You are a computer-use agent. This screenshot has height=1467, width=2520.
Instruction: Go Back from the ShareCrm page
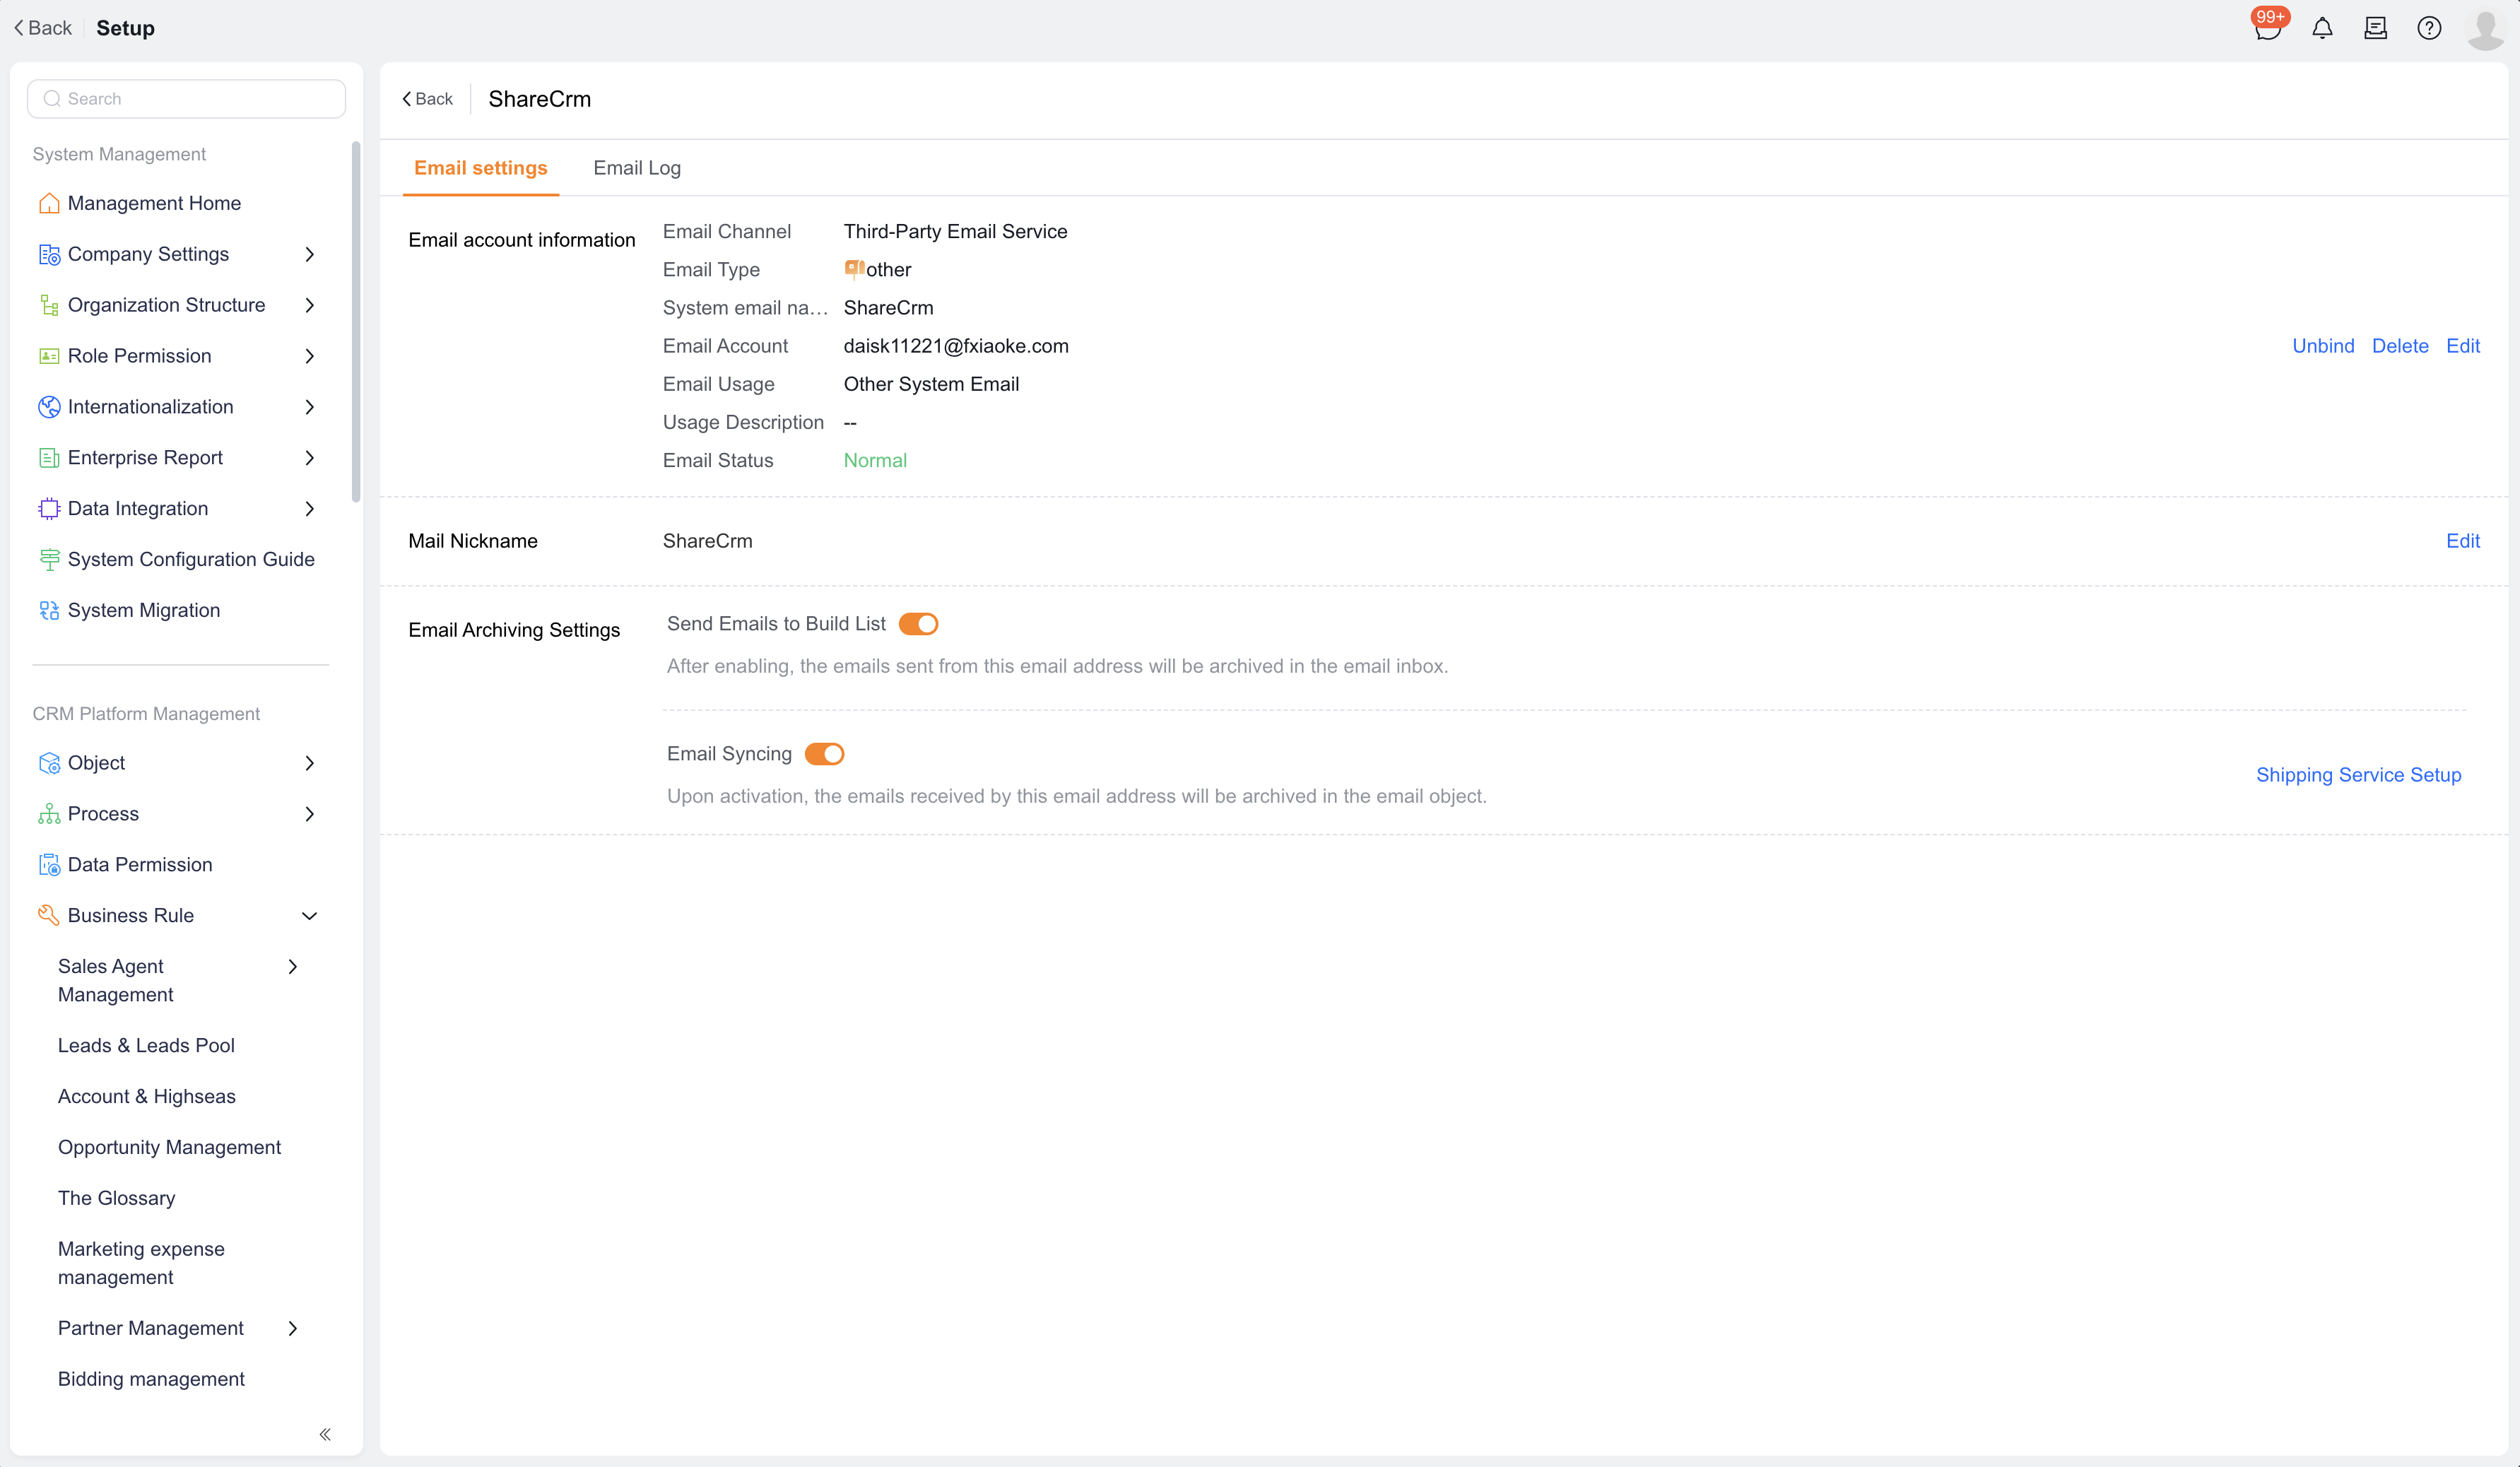click(427, 99)
